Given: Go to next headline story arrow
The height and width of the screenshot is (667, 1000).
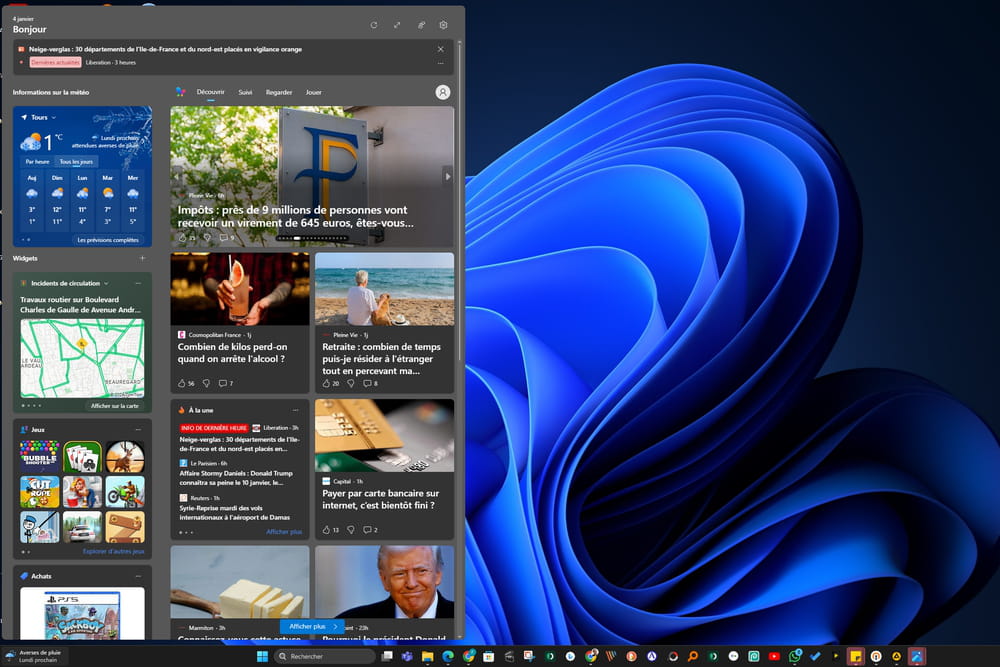Looking at the screenshot, I should coord(448,177).
